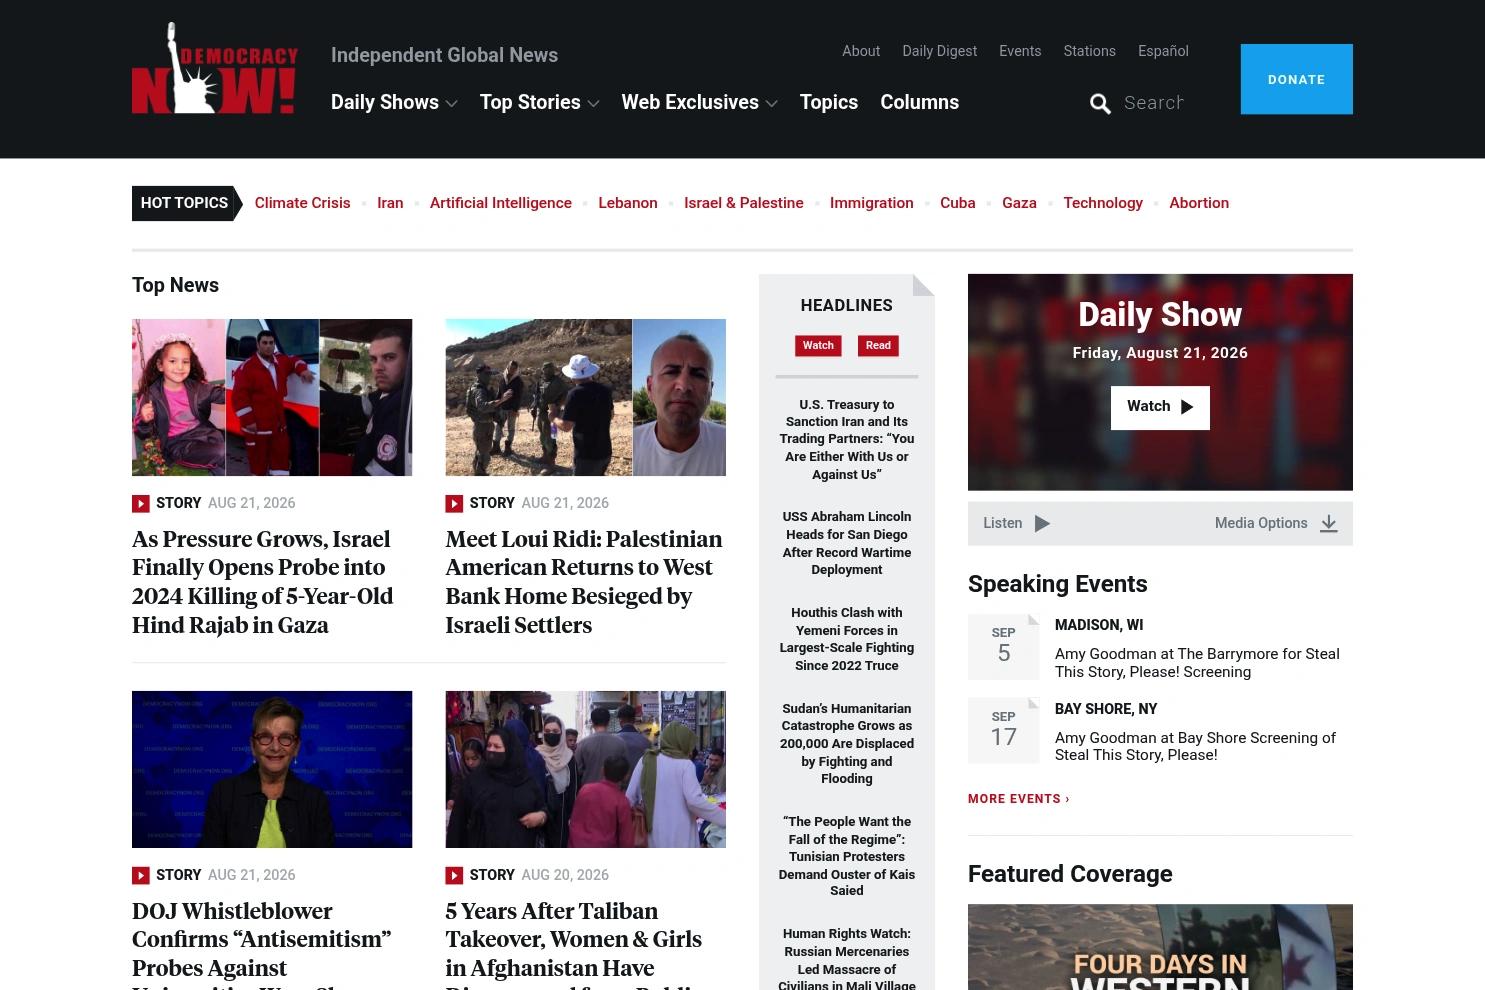Open the Lebanon hot topic

[628, 203]
